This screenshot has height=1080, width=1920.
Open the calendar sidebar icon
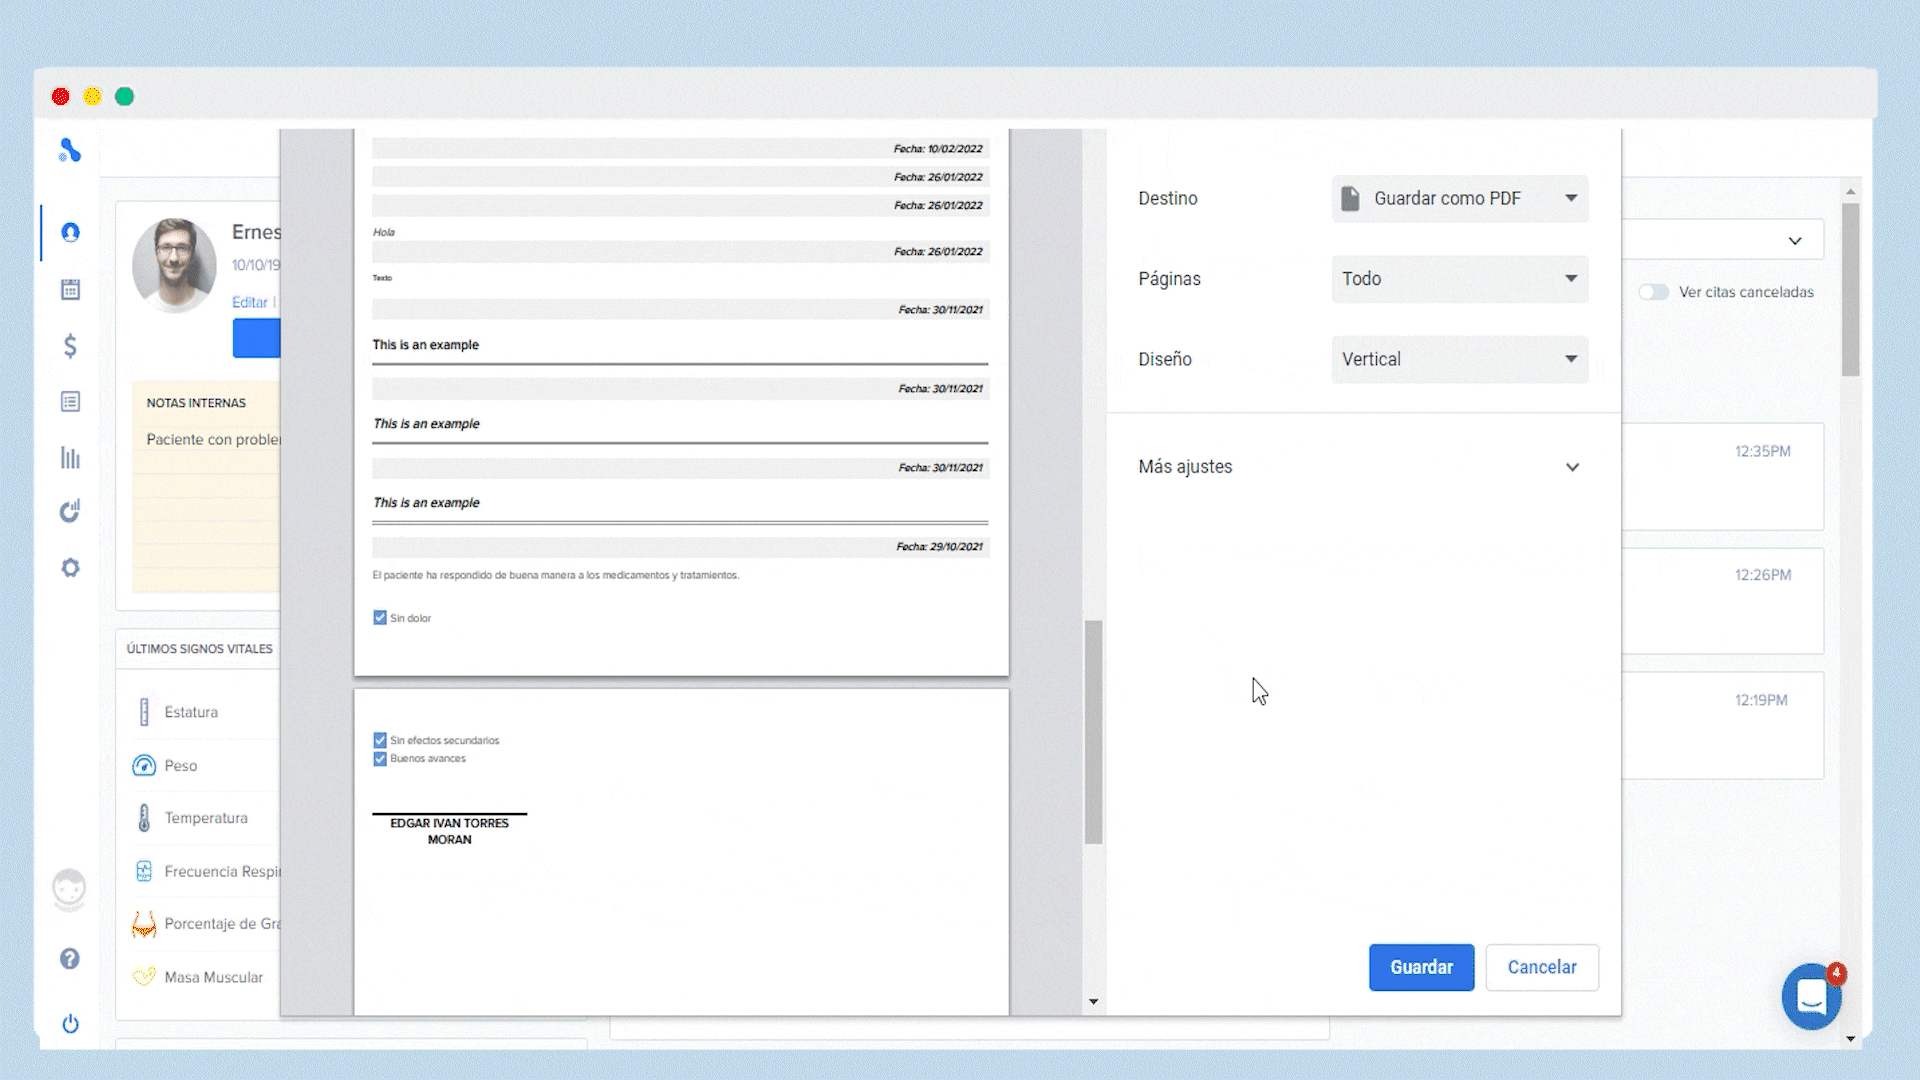(70, 290)
